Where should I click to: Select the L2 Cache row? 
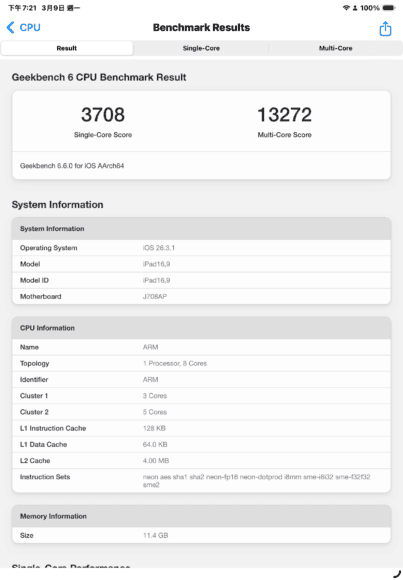pos(201,461)
